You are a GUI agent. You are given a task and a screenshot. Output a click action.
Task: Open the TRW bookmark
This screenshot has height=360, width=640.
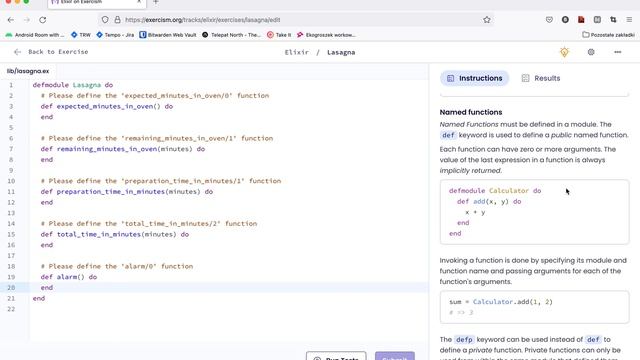(x=81, y=35)
